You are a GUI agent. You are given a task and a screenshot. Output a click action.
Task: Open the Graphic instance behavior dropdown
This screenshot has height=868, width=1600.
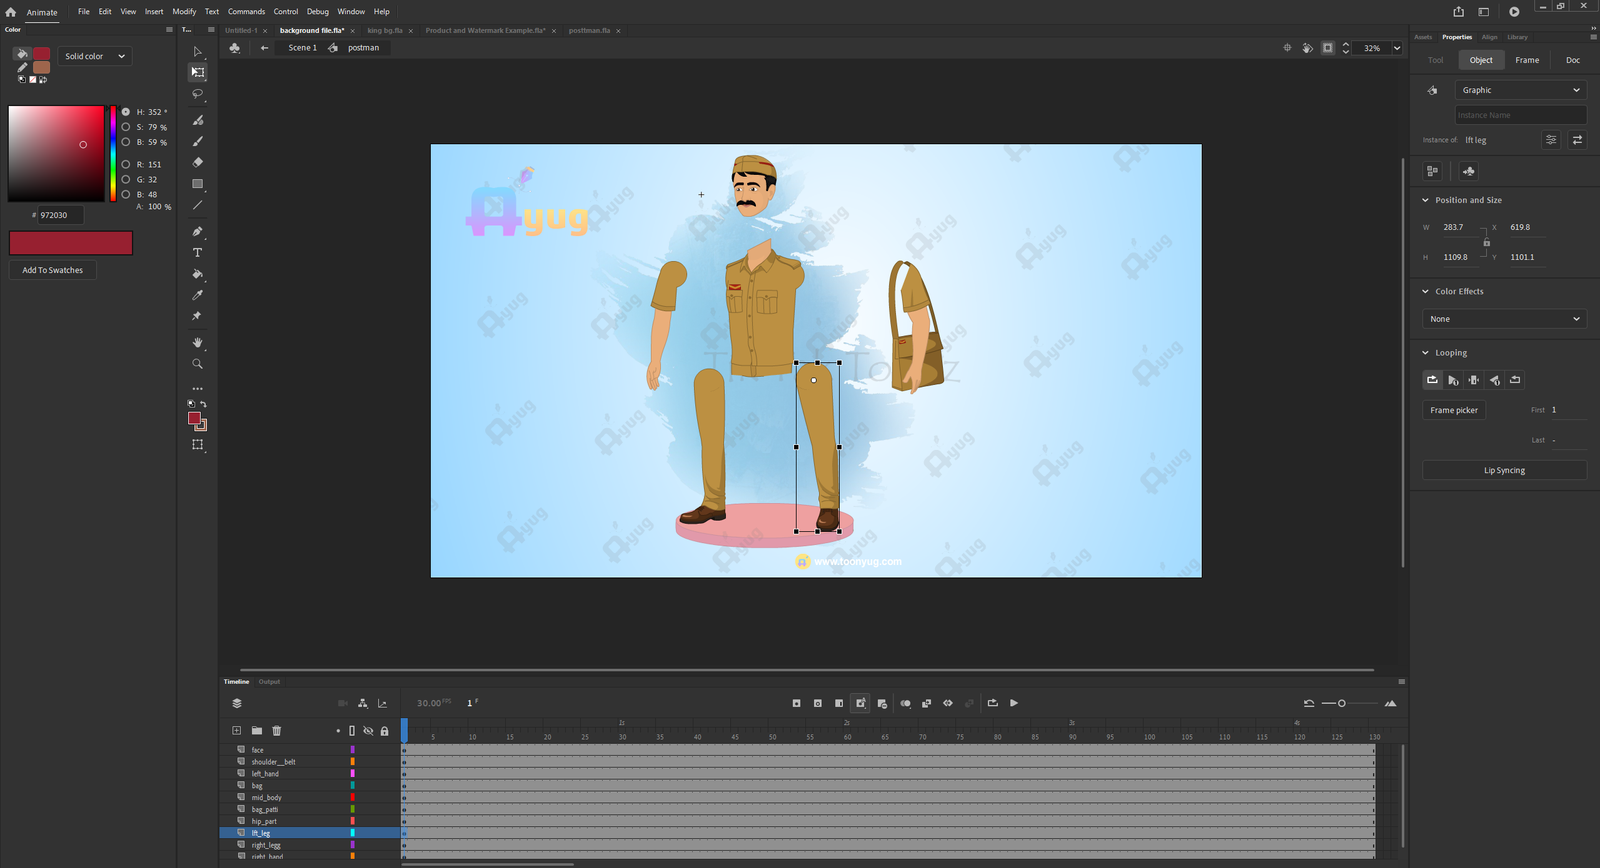coord(1520,90)
